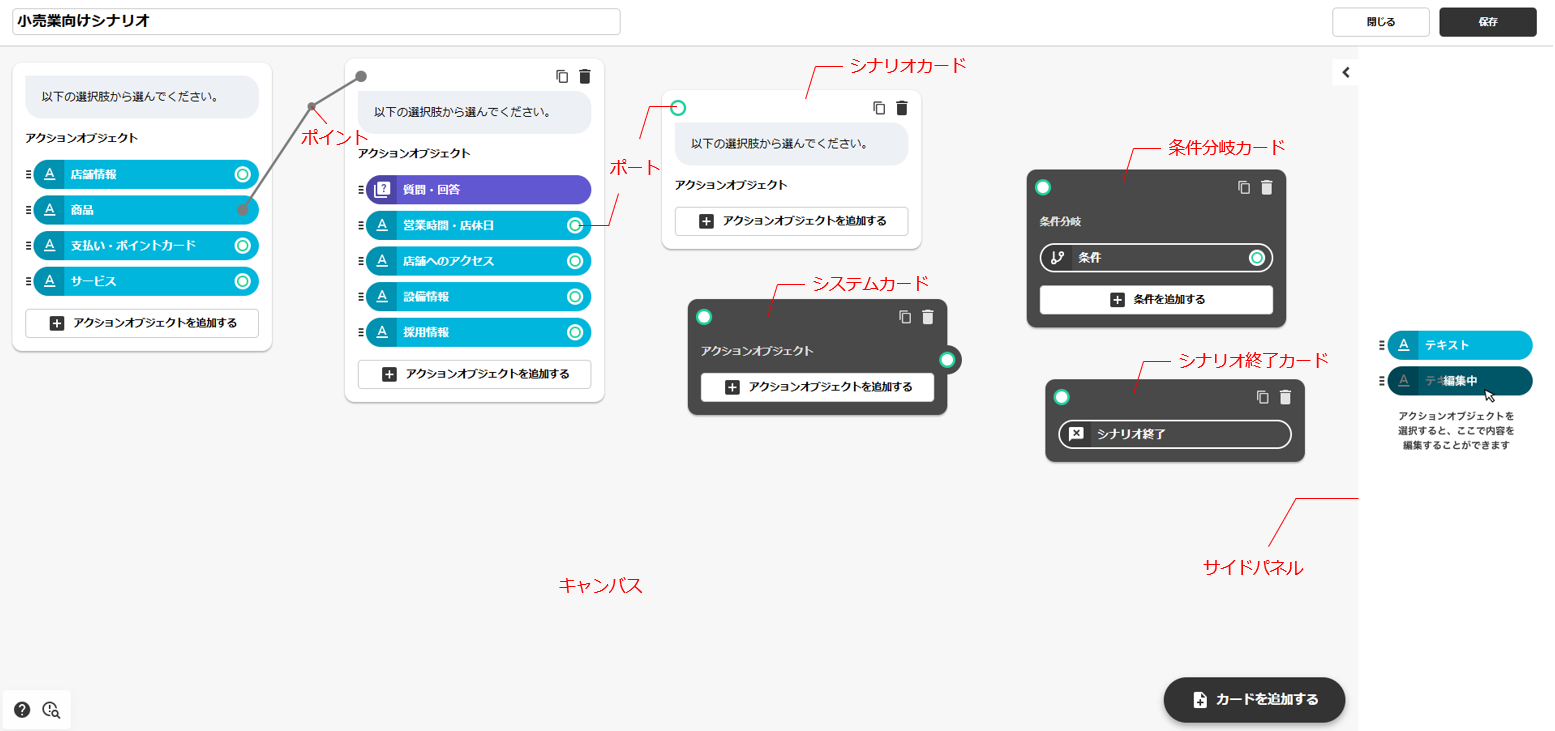The image size is (1555, 731).
Task: Click 条件を追加する in the branch card
Action: 1156,300
